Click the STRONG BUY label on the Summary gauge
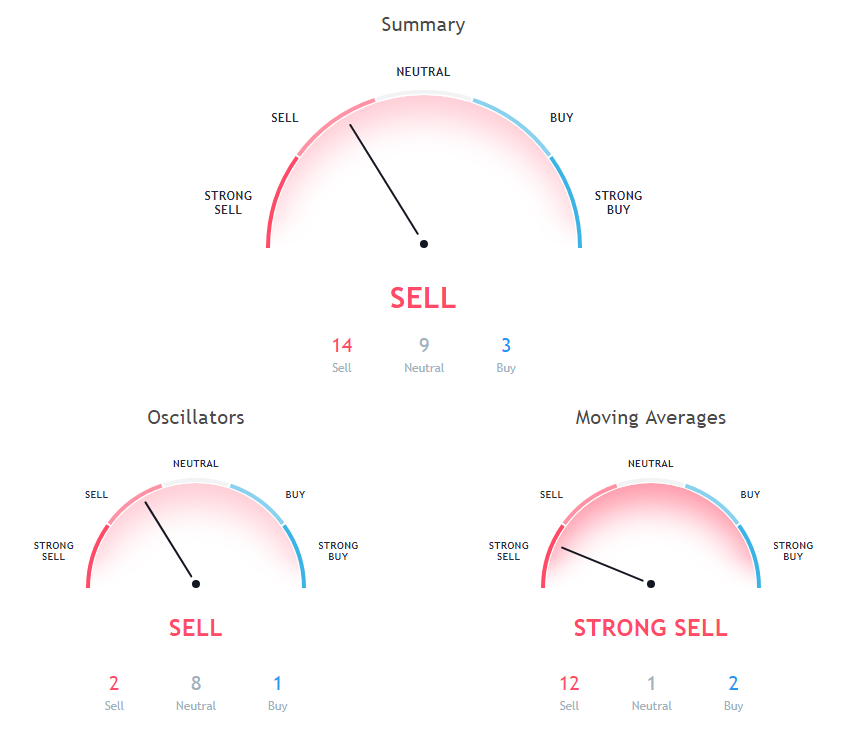847x734 pixels. coord(618,203)
